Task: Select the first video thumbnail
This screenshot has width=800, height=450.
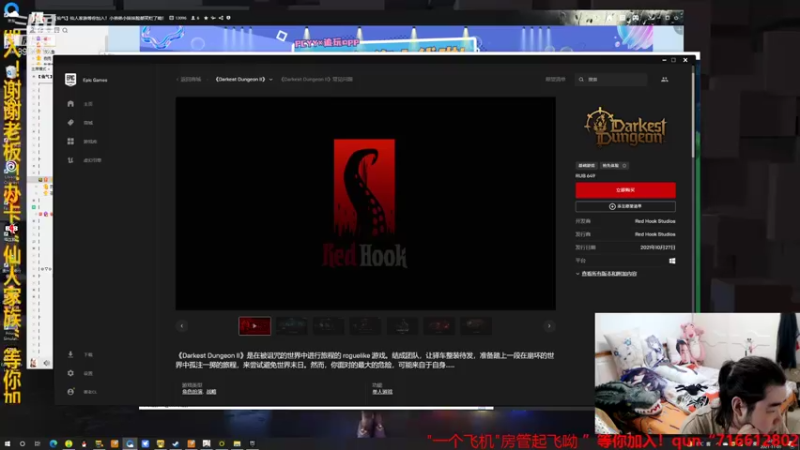Action: tap(255, 326)
